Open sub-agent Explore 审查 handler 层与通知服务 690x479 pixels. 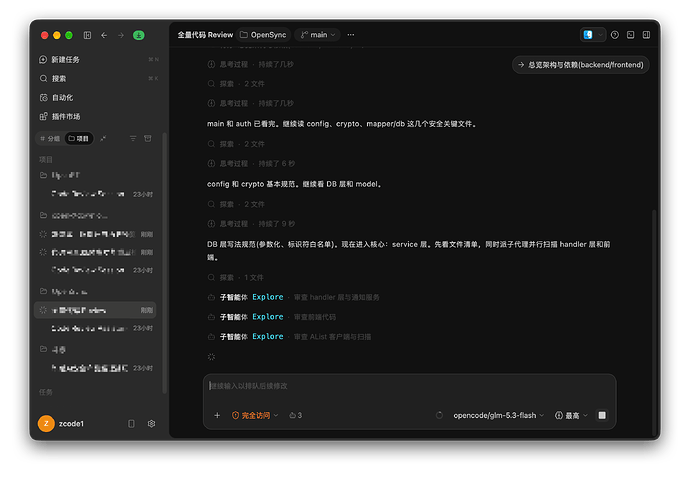pos(294,297)
